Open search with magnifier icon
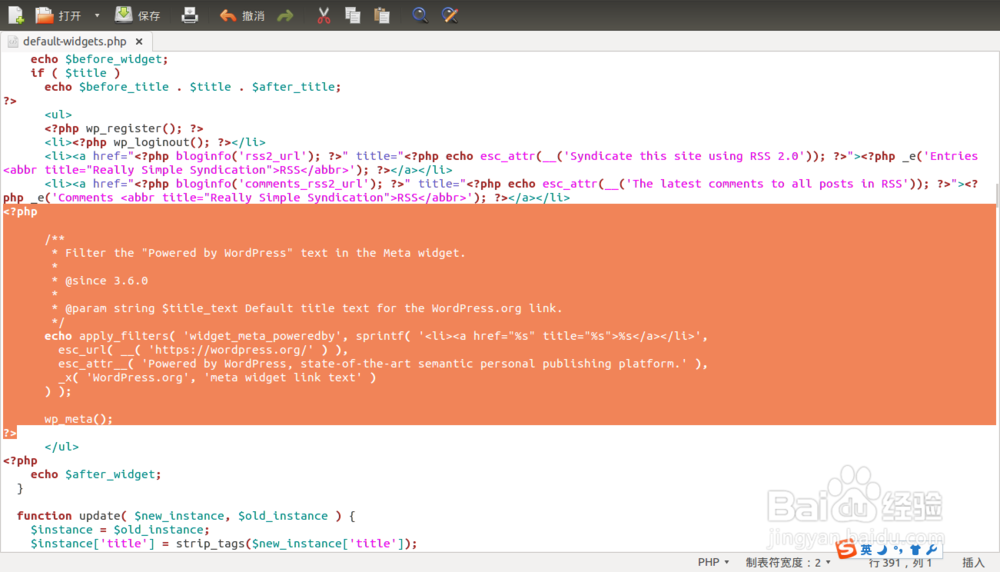This screenshot has width=1000, height=572. point(420,15)
